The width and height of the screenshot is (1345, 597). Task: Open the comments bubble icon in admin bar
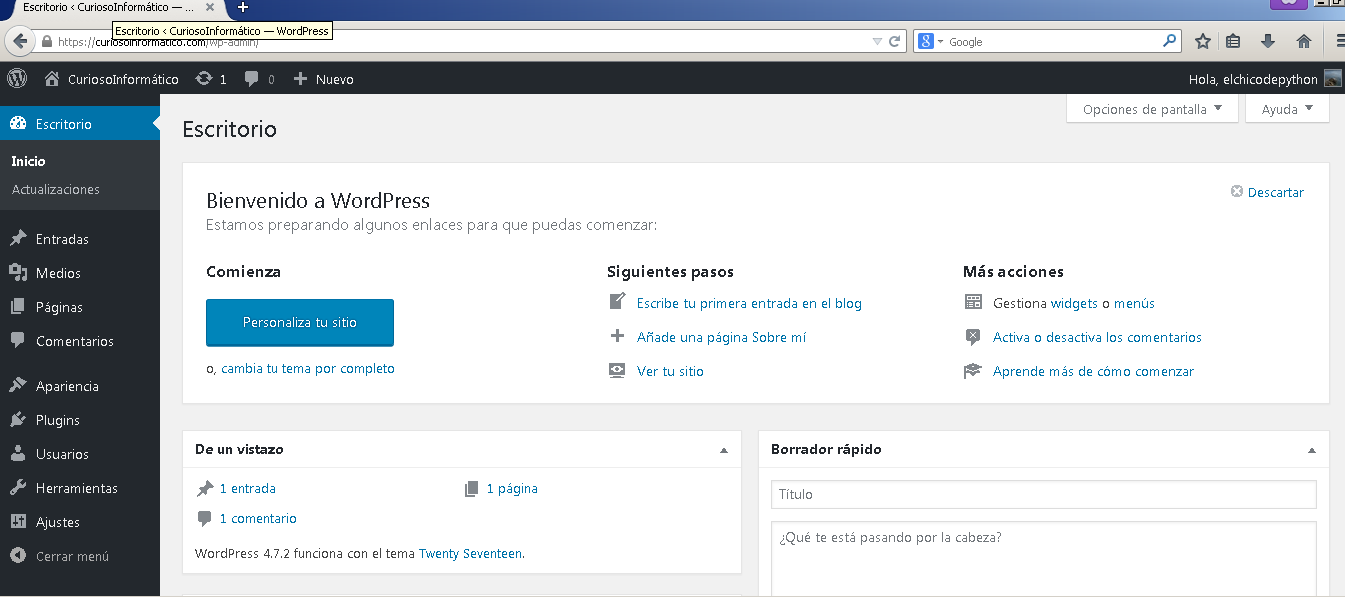click(x=252, y=78)
